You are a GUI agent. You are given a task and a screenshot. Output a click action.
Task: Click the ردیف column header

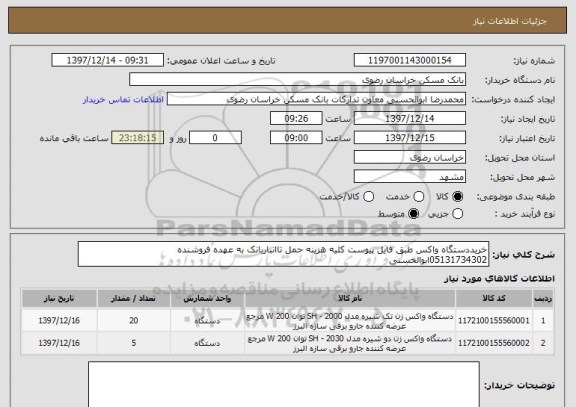point(543,299)
